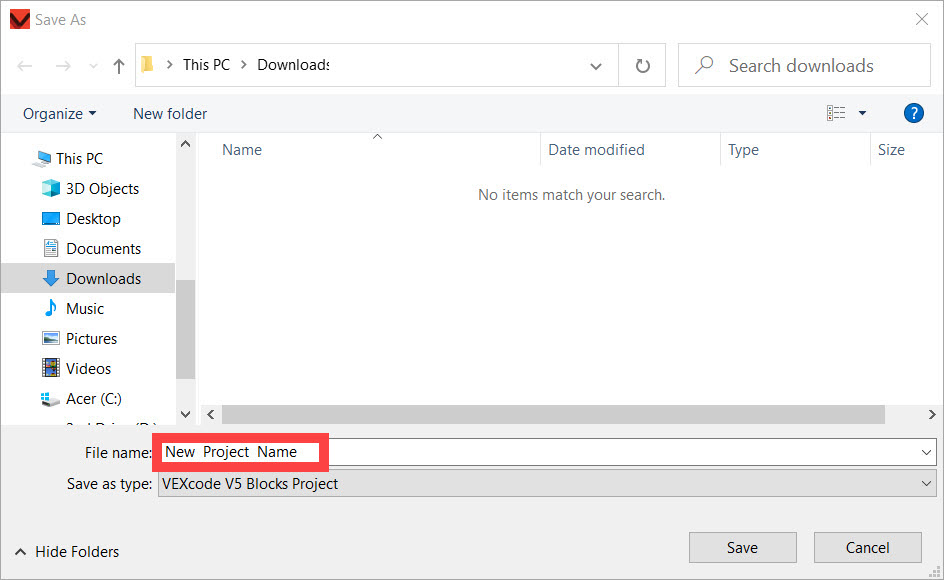Click the 3D Objects cube icon
This screenshot has height=580, width=944.
(x=51, y=188)
